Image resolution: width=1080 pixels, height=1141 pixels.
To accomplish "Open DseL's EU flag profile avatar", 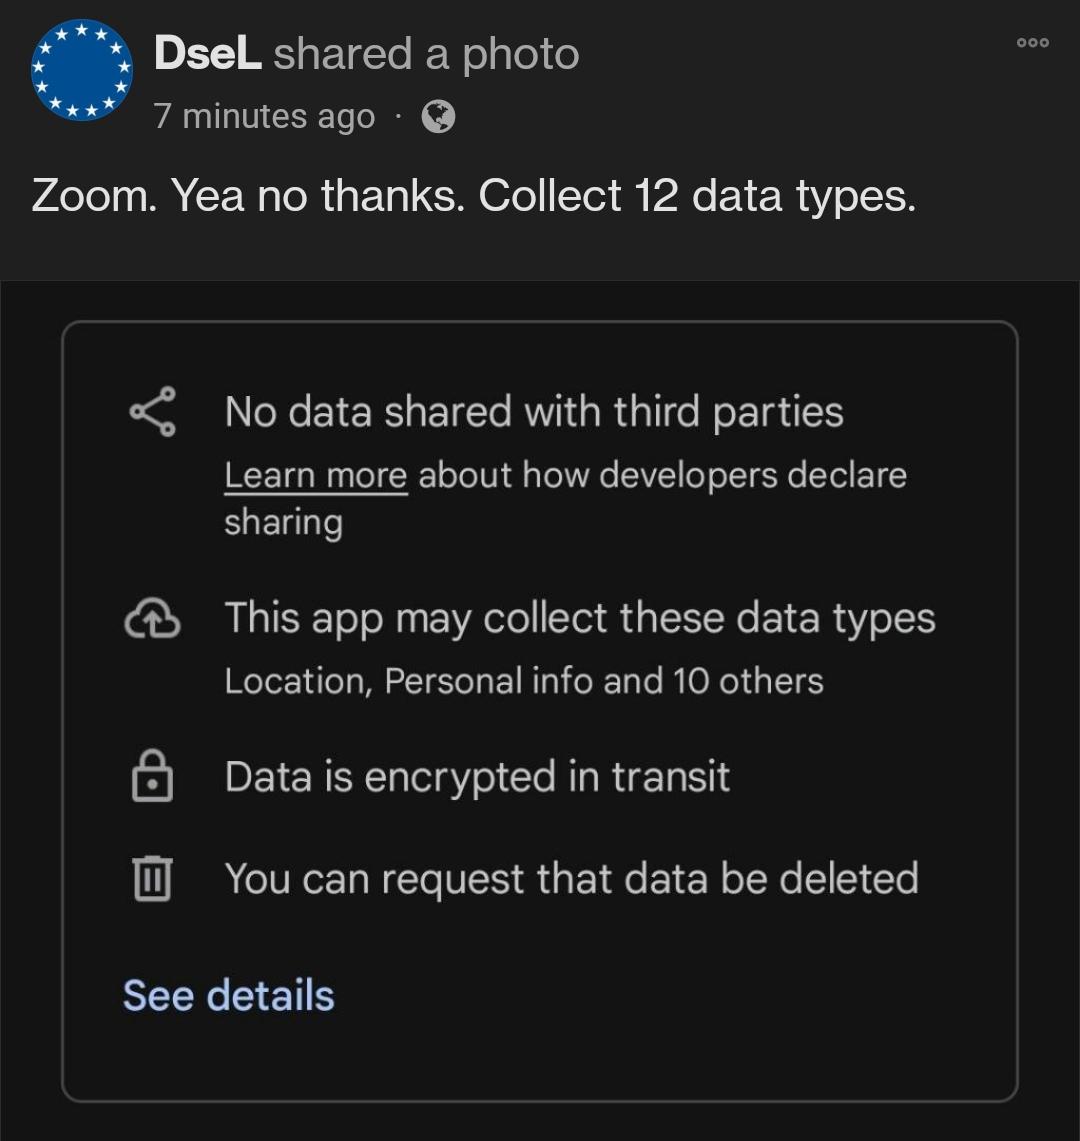I will (x=82, y=70).
